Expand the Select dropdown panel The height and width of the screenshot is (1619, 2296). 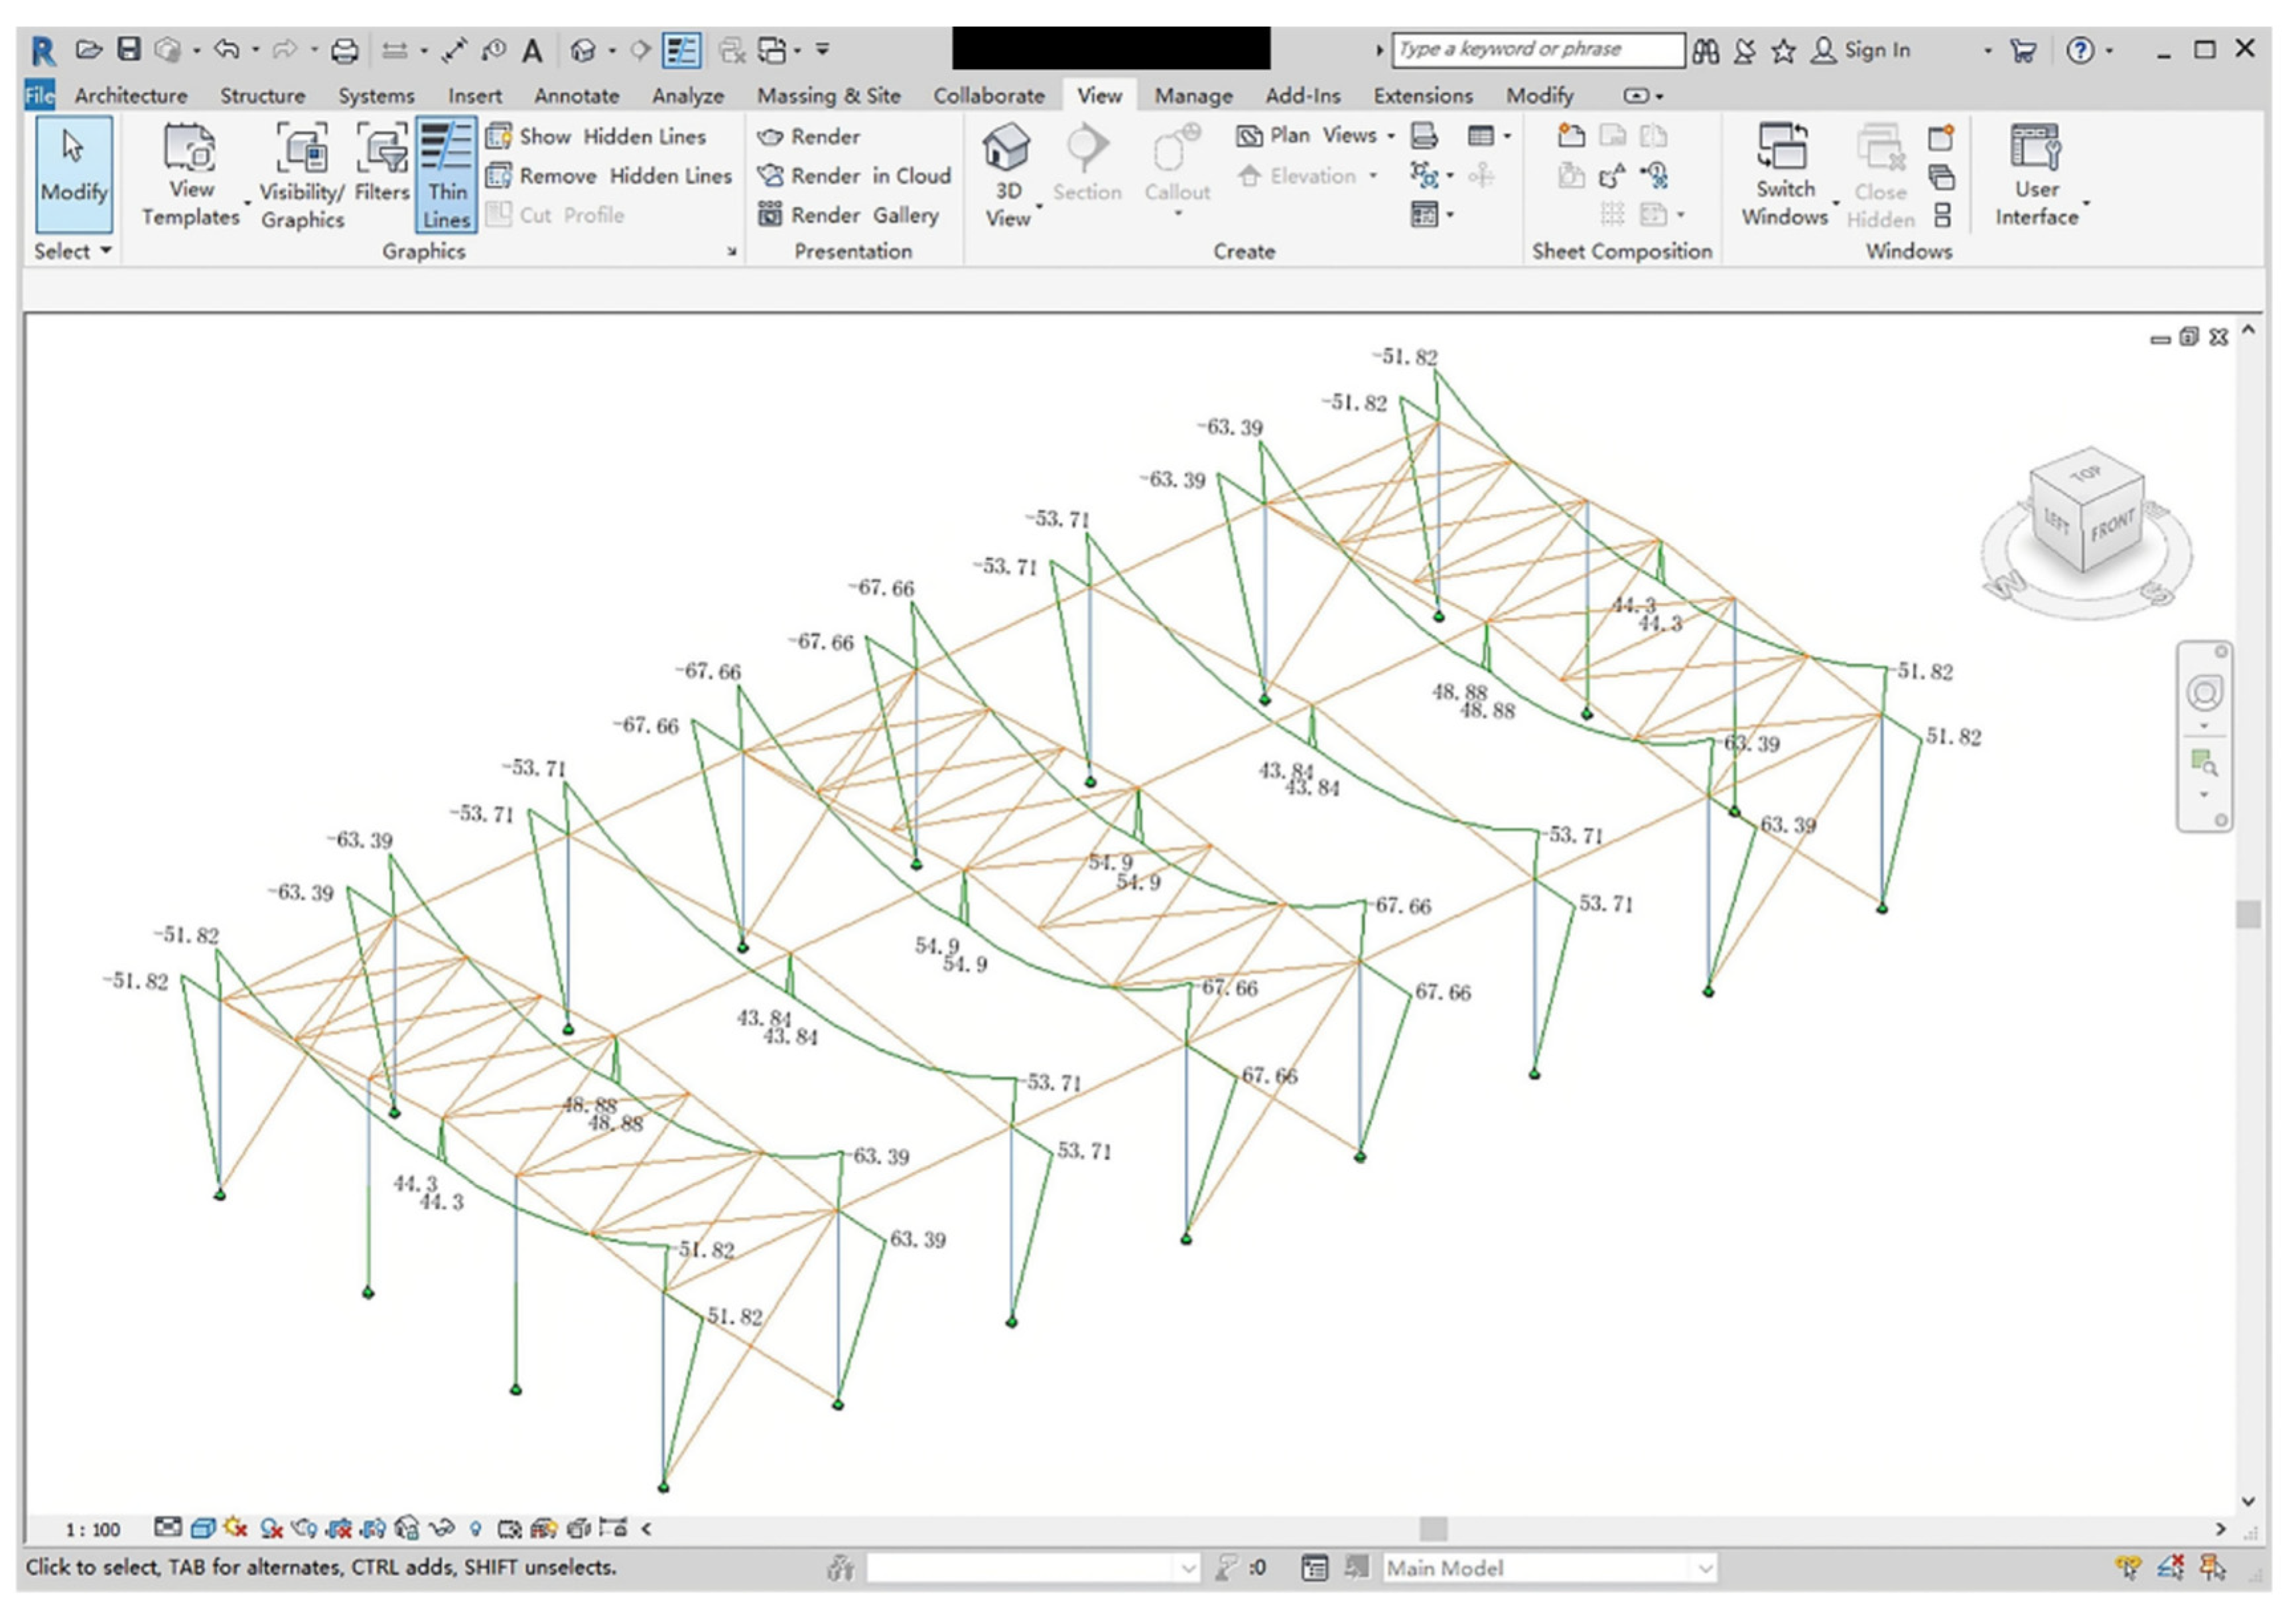point(72,251)
